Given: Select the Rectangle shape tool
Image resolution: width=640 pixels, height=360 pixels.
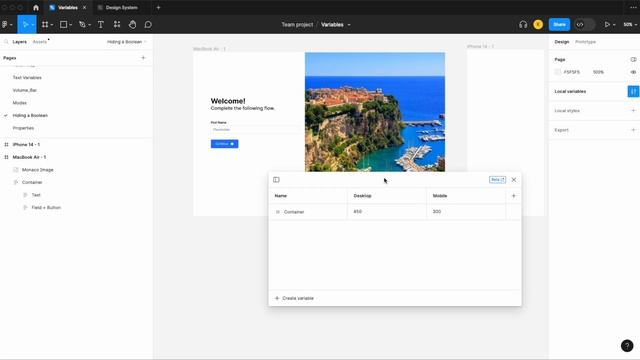Looking at the screenshot, I should click(x=63, y=24).
